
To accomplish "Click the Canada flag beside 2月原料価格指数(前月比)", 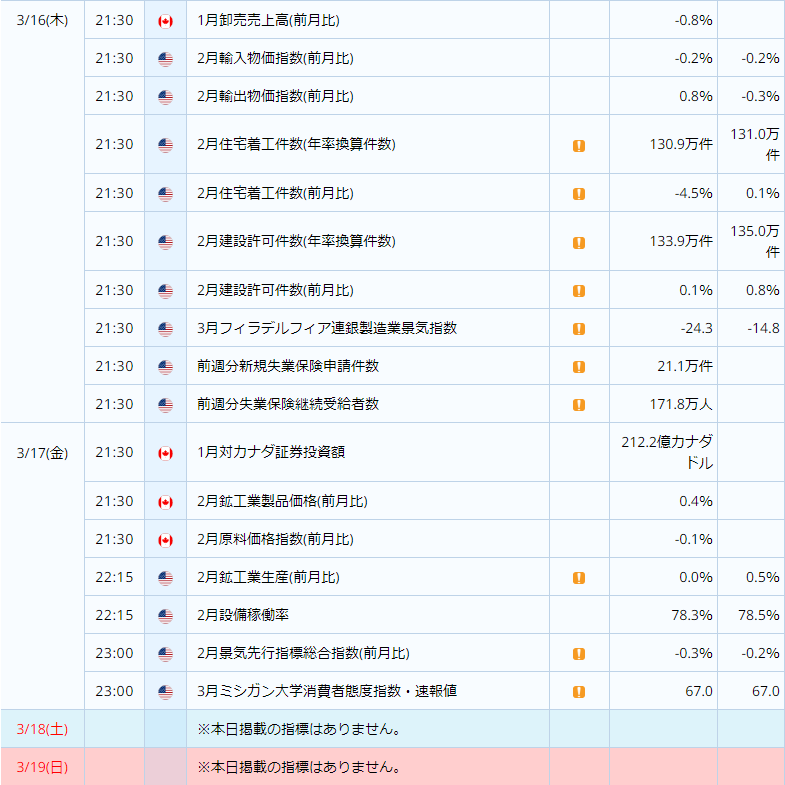I will click(165, 540).
